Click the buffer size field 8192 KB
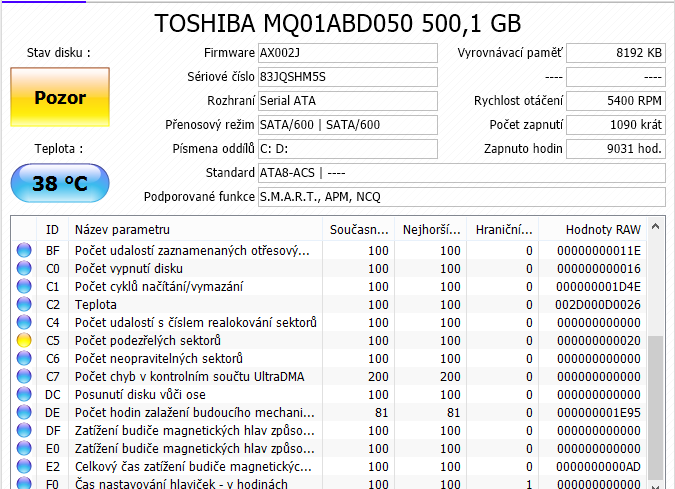The height and width of the screenshot is (489, 675). (616, 53)
